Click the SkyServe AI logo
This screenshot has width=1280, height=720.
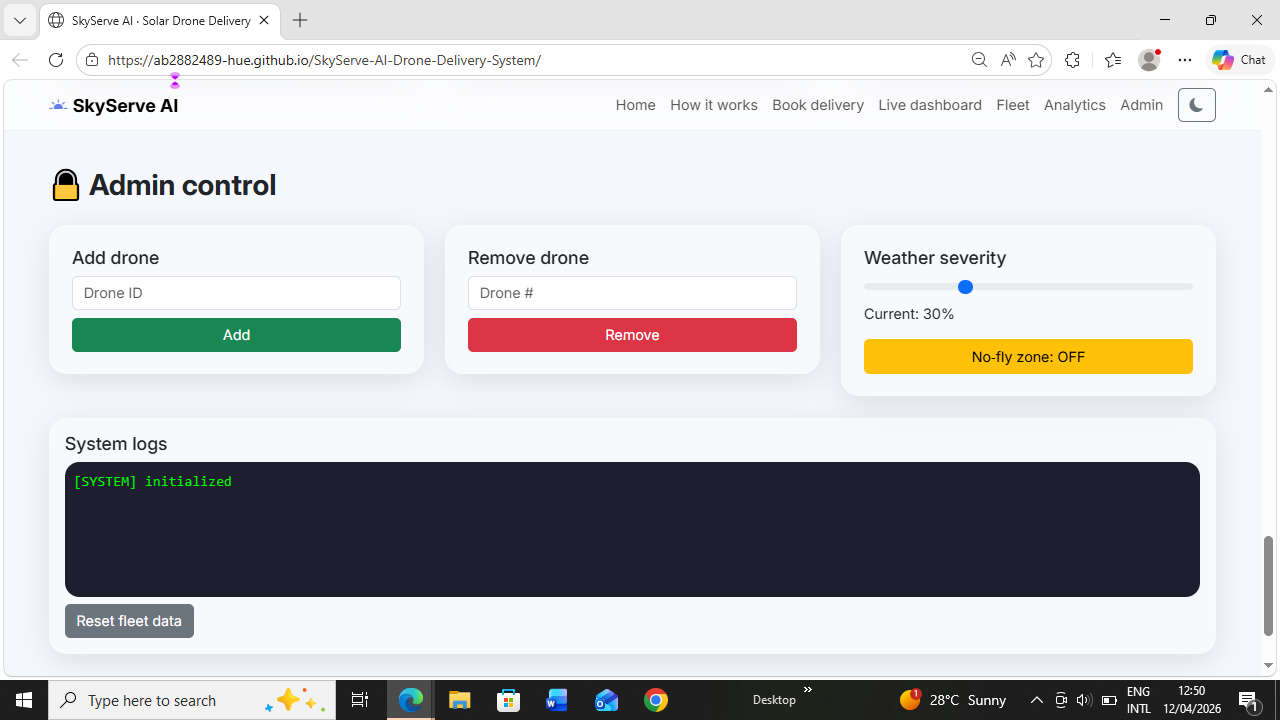click(x=114, y=105)
